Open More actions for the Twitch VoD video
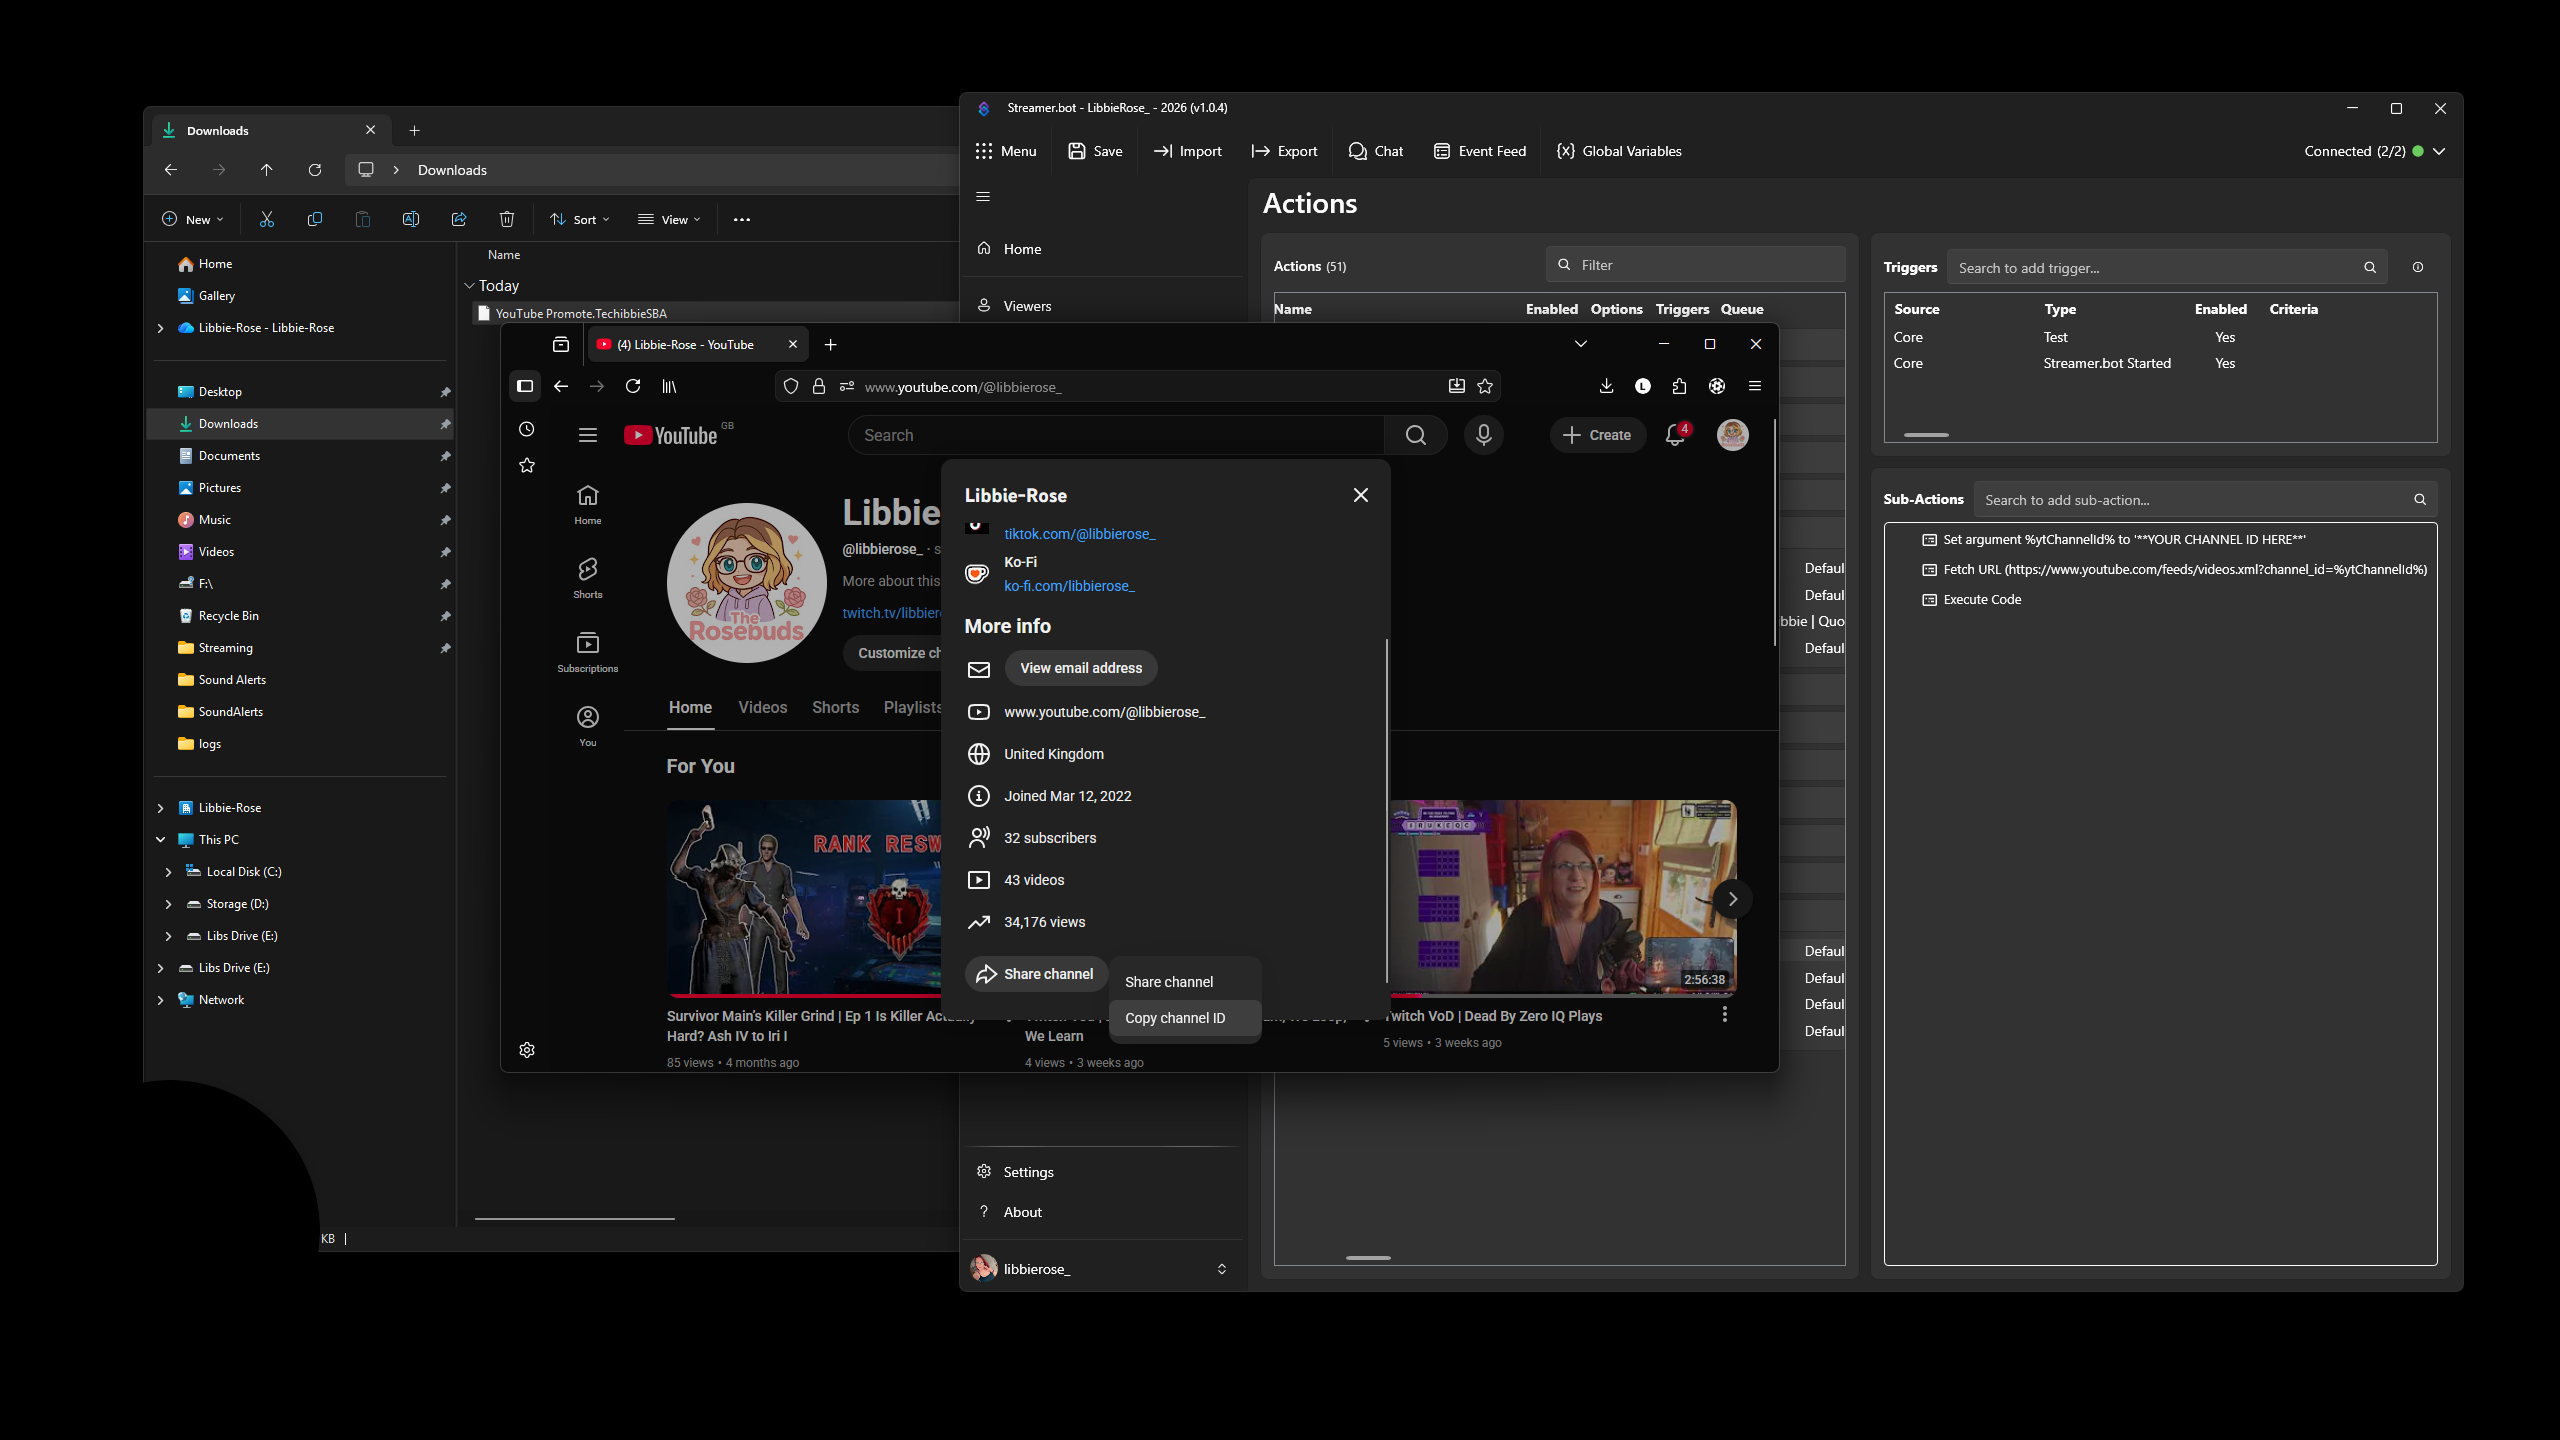 [1725, 1015]
